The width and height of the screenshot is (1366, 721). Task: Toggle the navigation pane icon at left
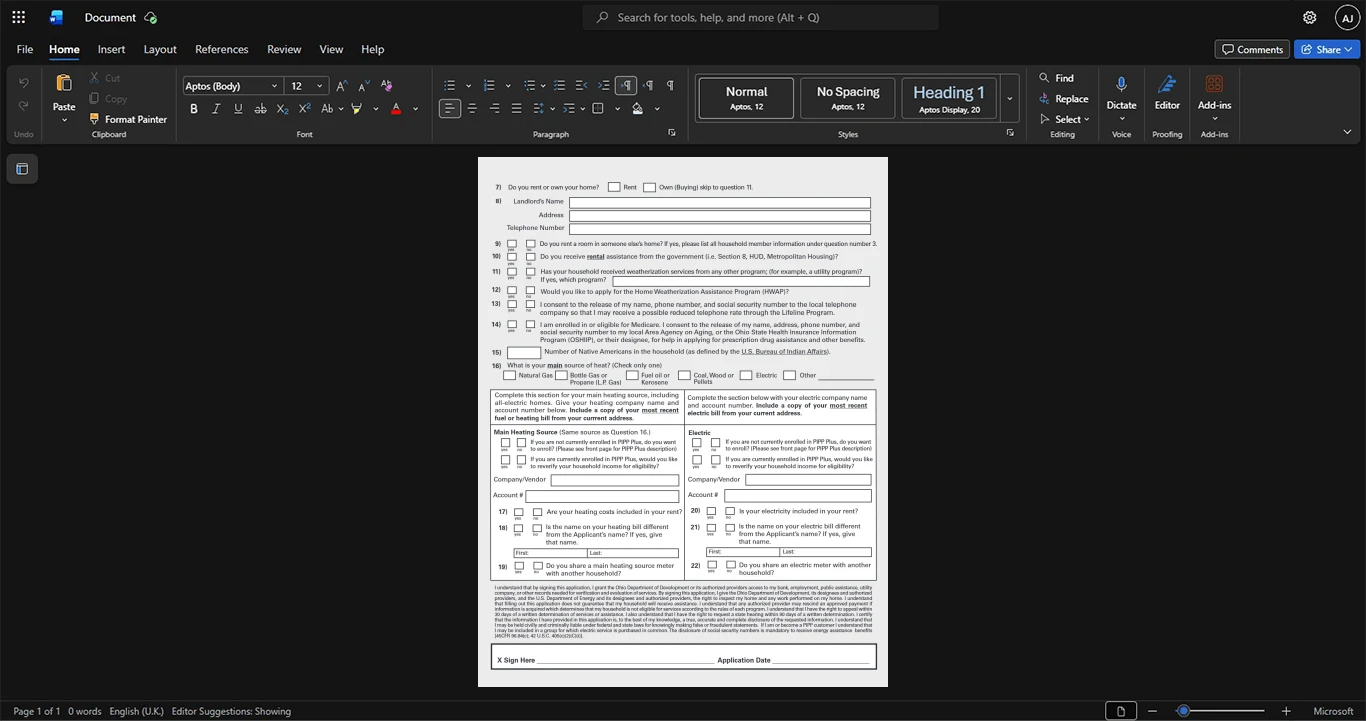[x=22, y=169]
